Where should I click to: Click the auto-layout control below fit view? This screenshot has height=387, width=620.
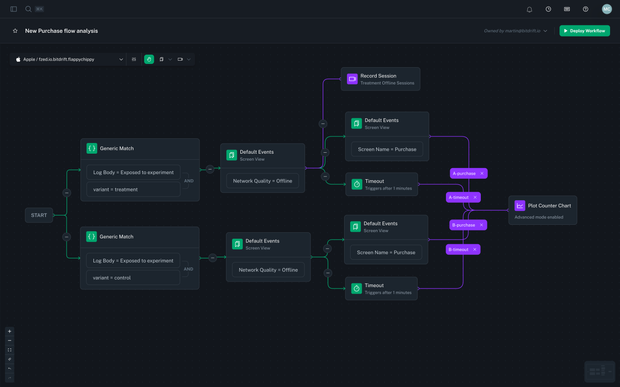pyautogui.click(x=9, y=359)
